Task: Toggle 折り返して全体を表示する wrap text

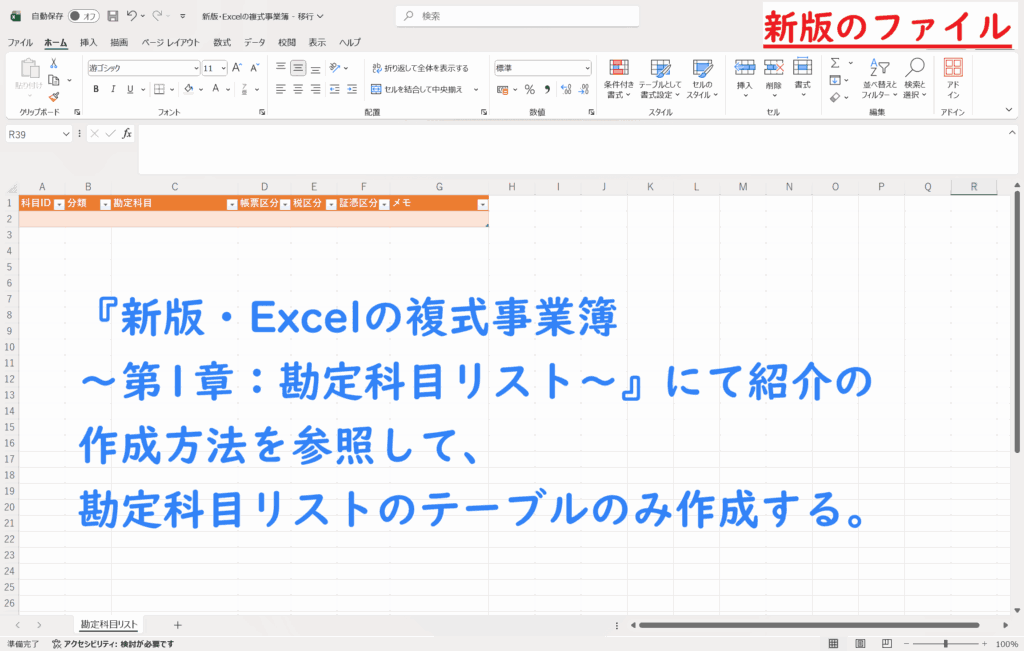Action: 419,68
